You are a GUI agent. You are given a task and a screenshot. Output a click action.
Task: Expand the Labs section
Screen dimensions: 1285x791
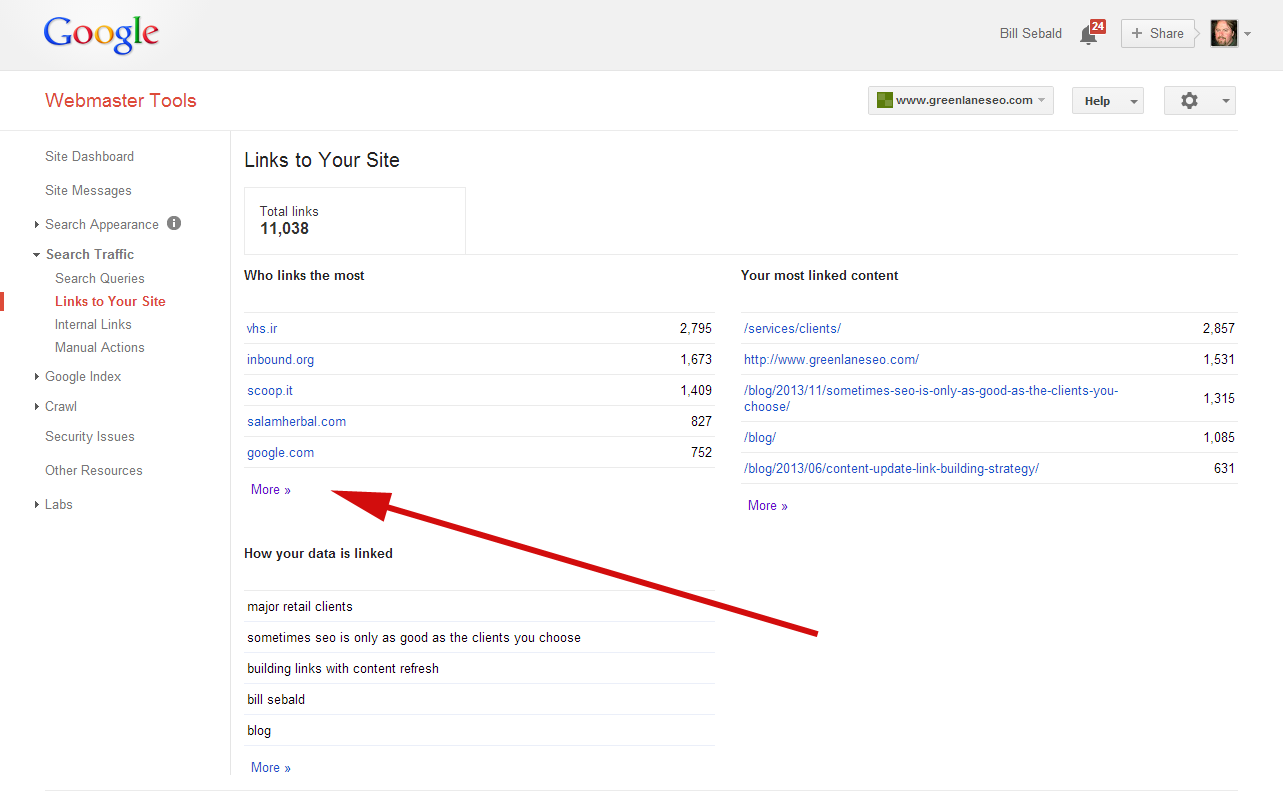pyautogui.click(x=37, y=505)
